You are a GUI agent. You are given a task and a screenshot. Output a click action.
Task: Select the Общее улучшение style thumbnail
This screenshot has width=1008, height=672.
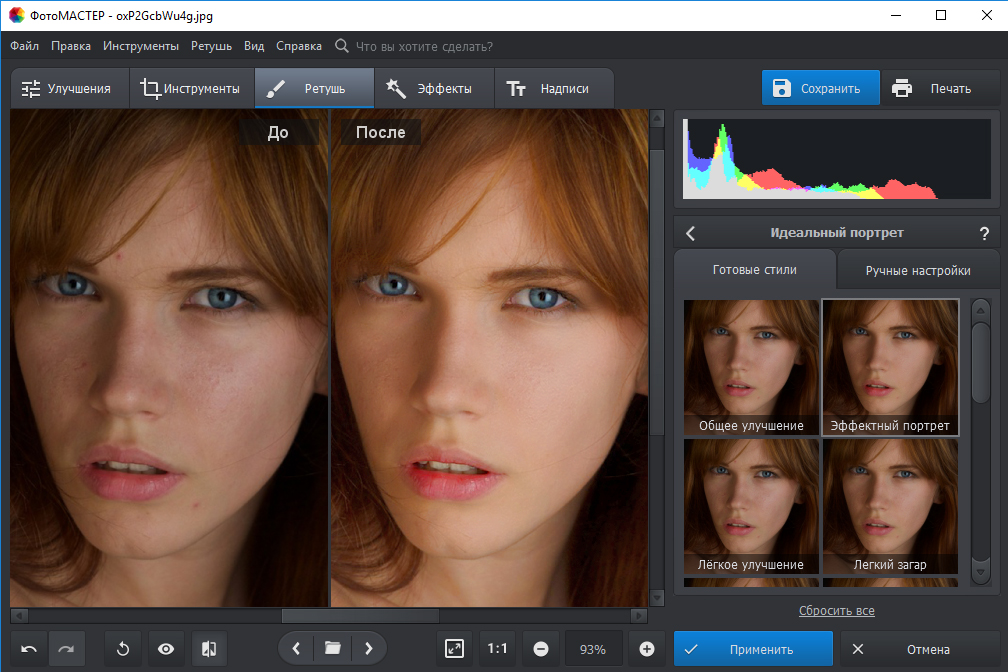(751, 367)
